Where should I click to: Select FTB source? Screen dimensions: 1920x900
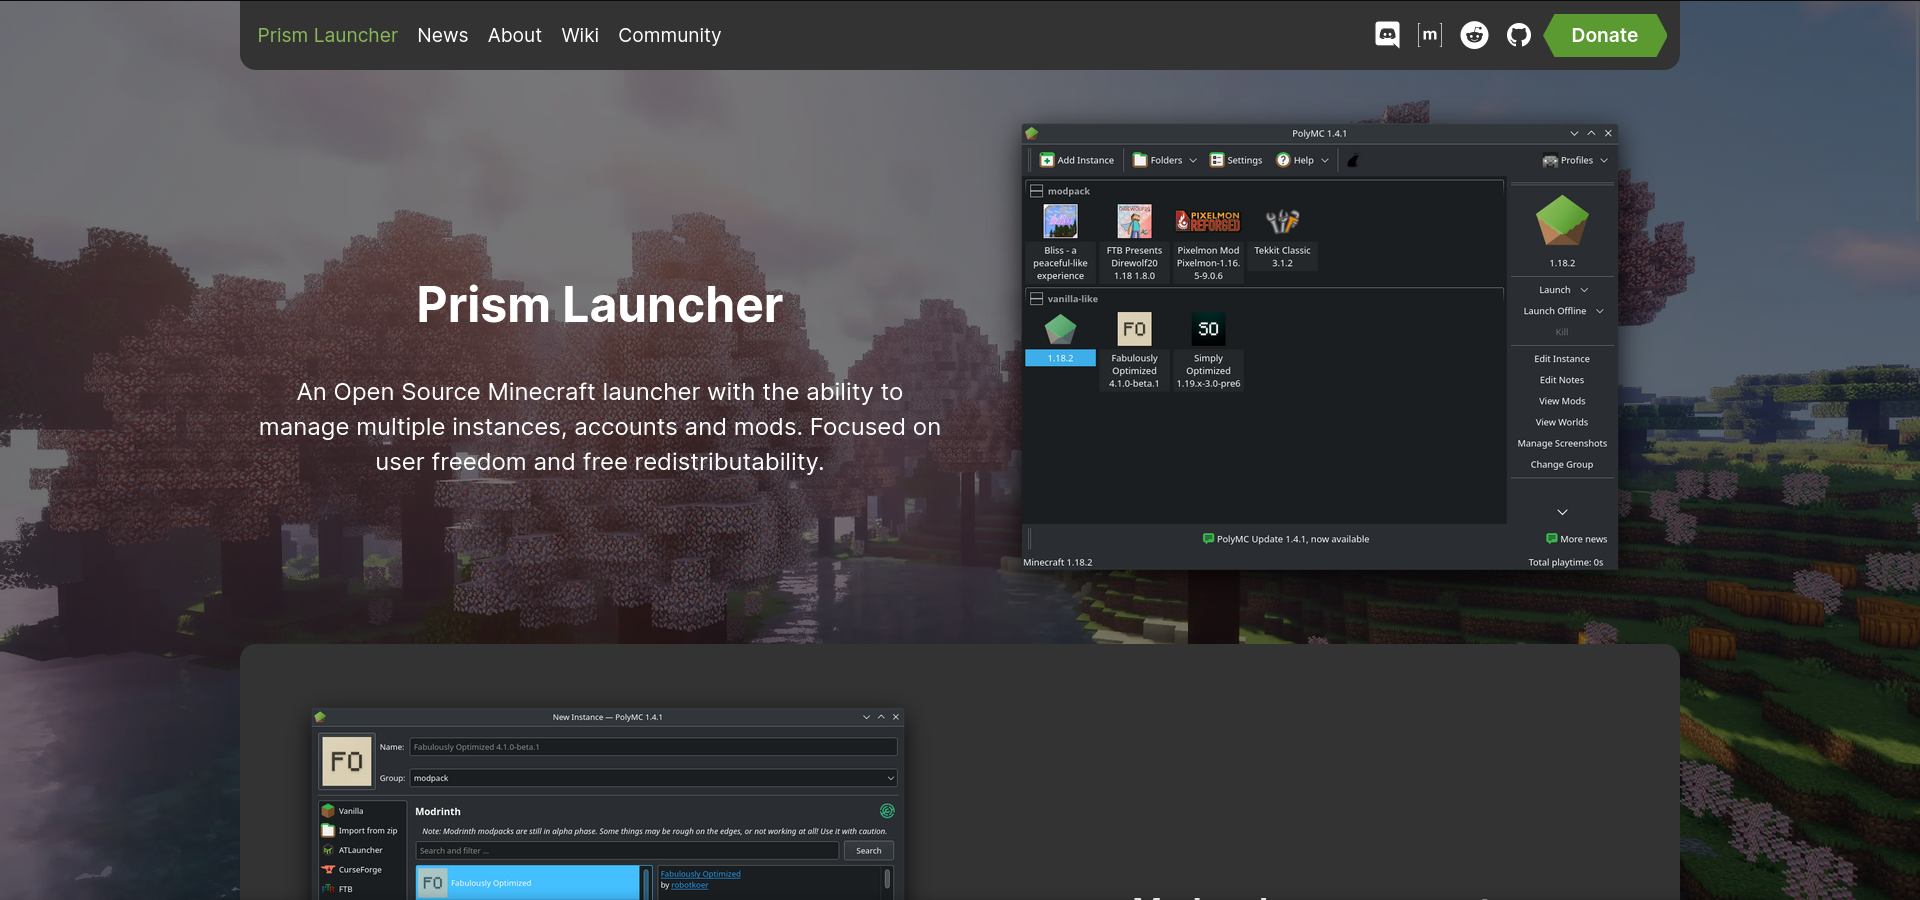pos(362,889)
